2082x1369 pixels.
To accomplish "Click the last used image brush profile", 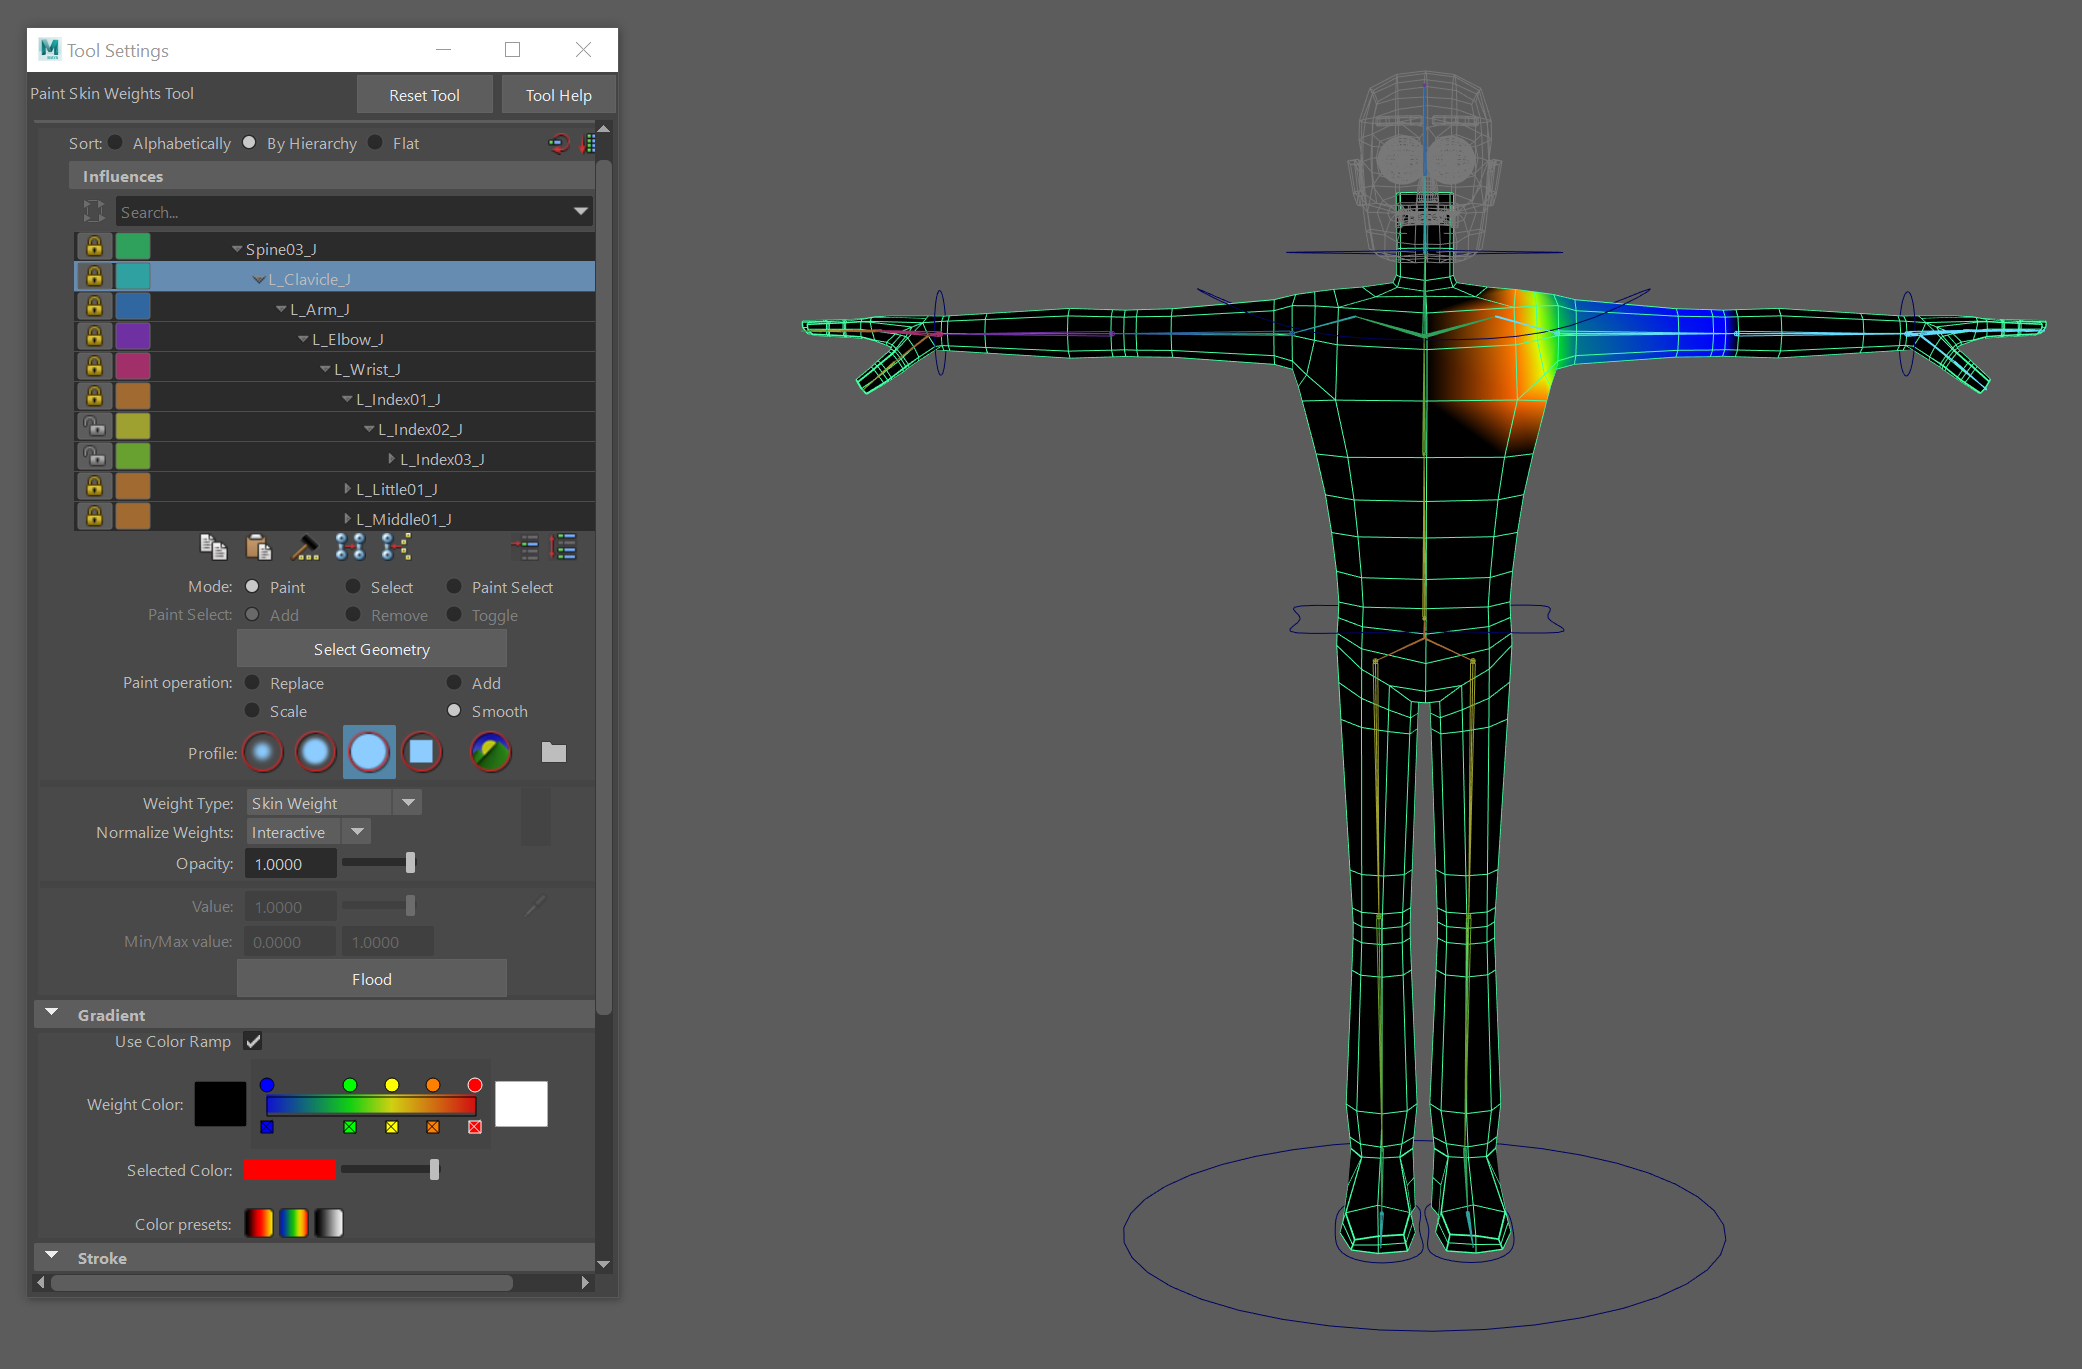I will click(x=490, y=752).
